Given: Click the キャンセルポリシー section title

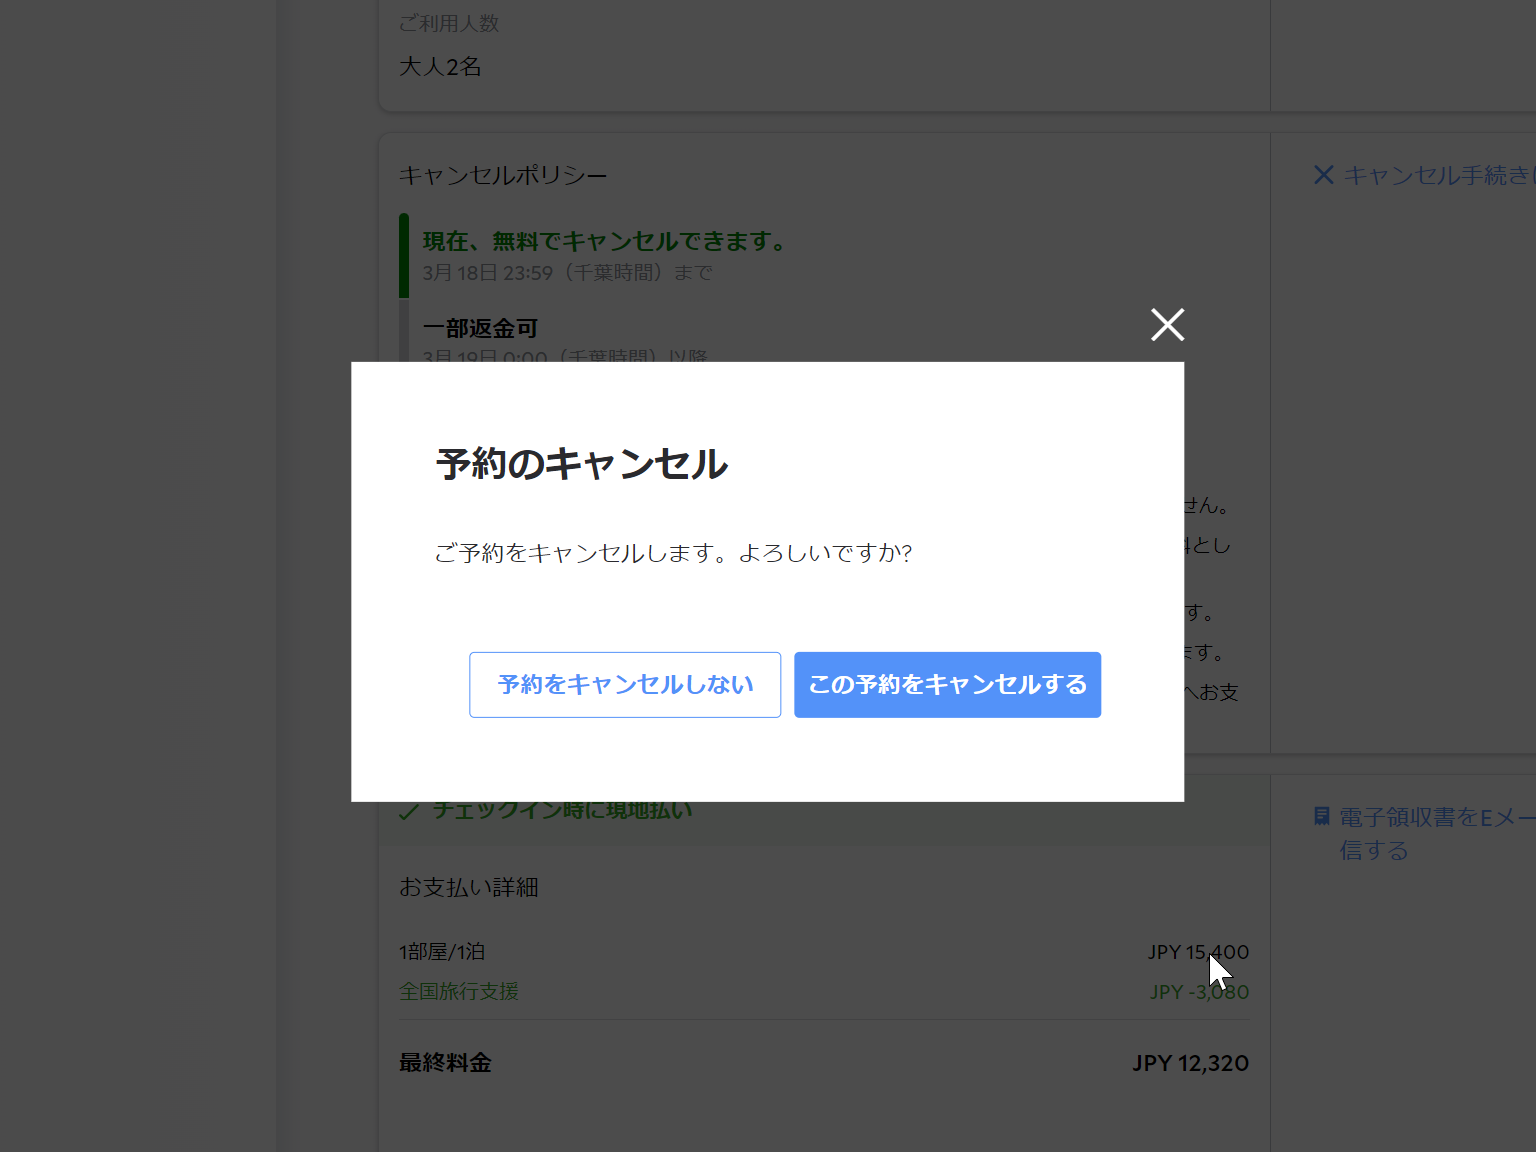Looking at the screenshot, I should pos(503,174).
